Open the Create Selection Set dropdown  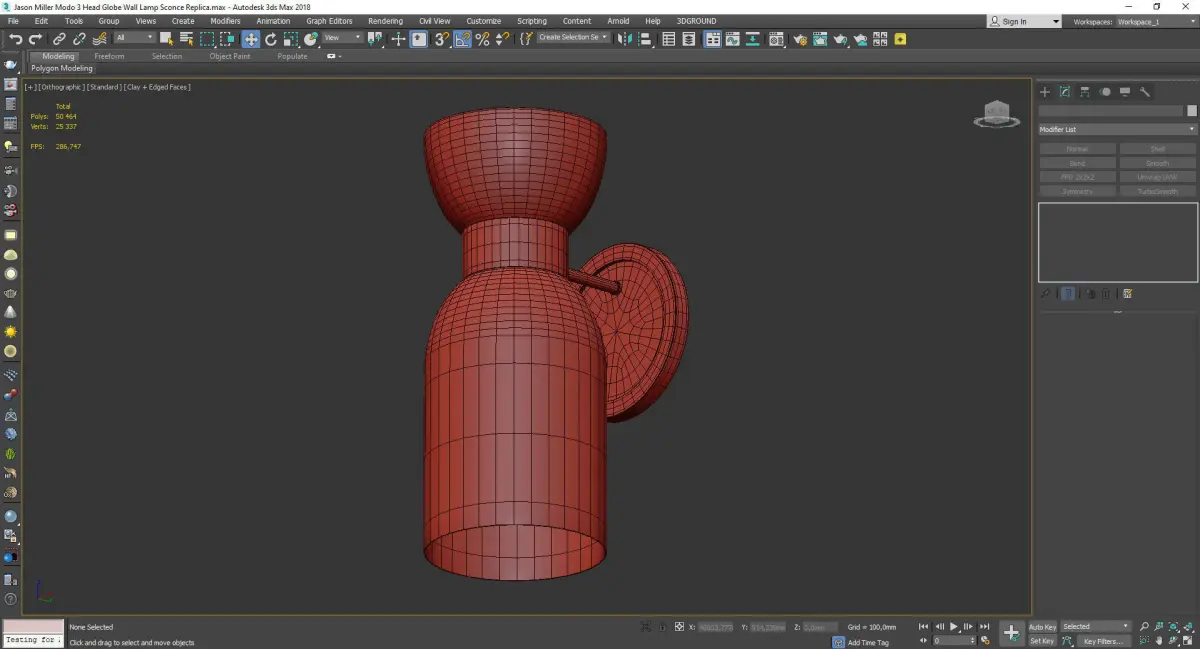pos(573,38)
